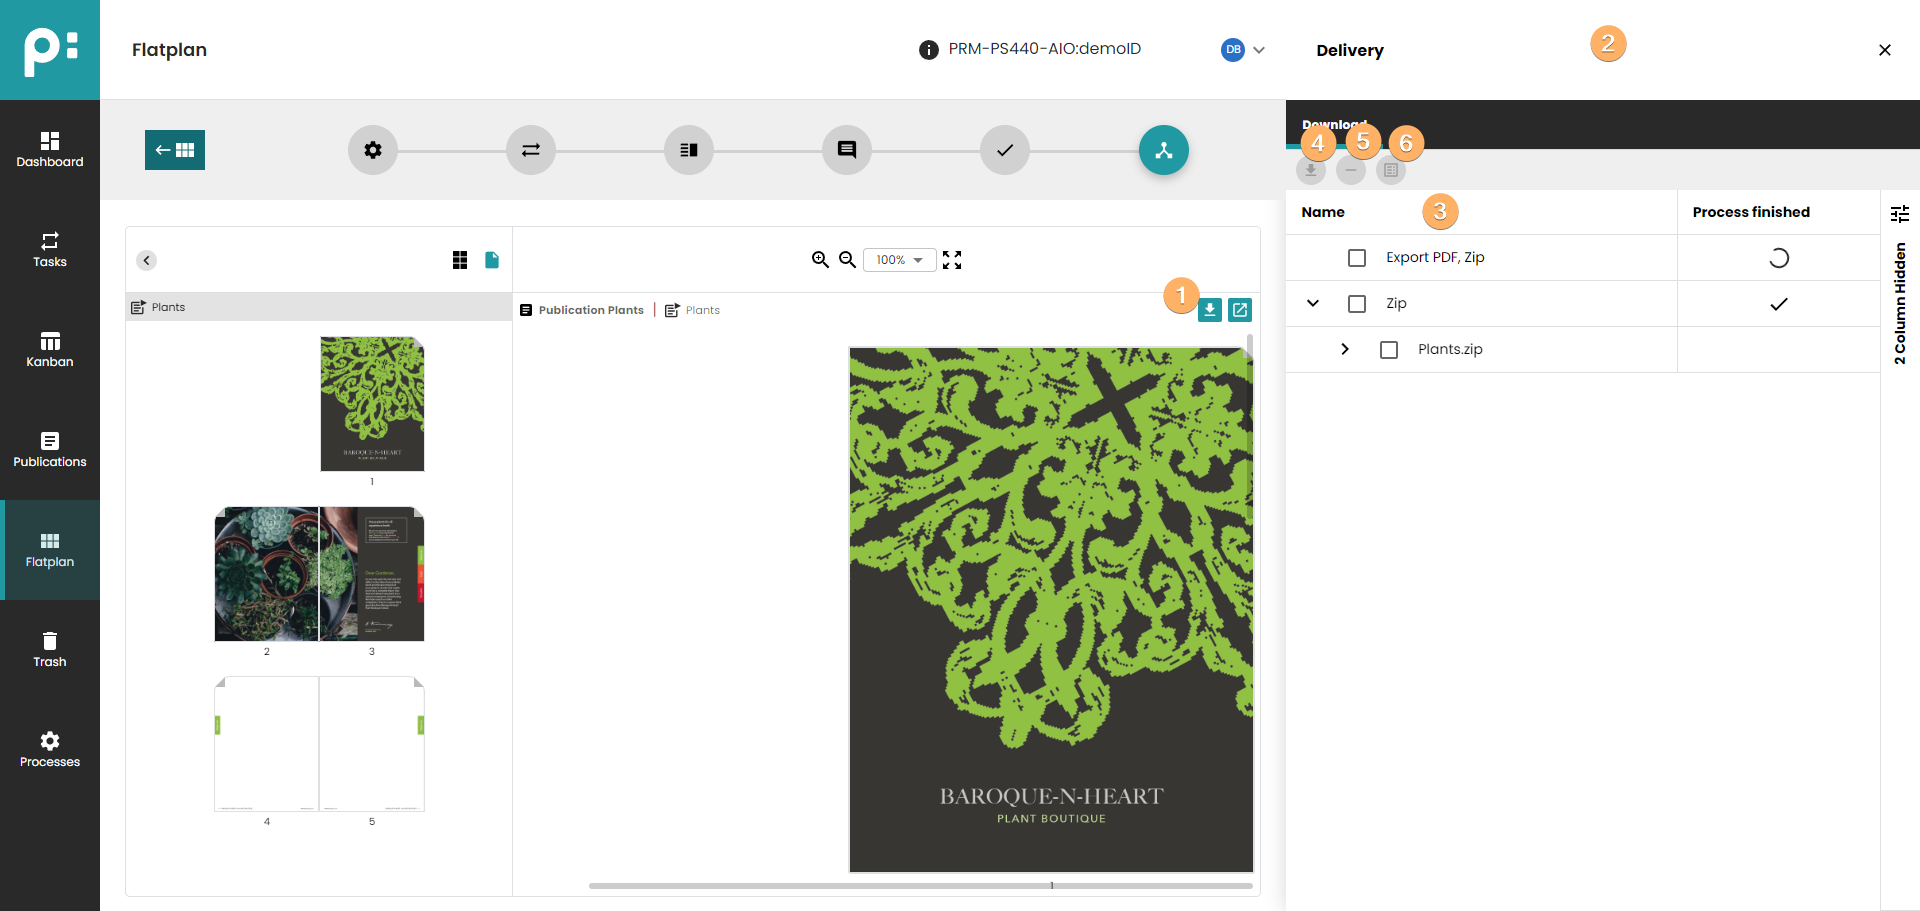Select the Zip row checkbox

[x=1357, y=304]
